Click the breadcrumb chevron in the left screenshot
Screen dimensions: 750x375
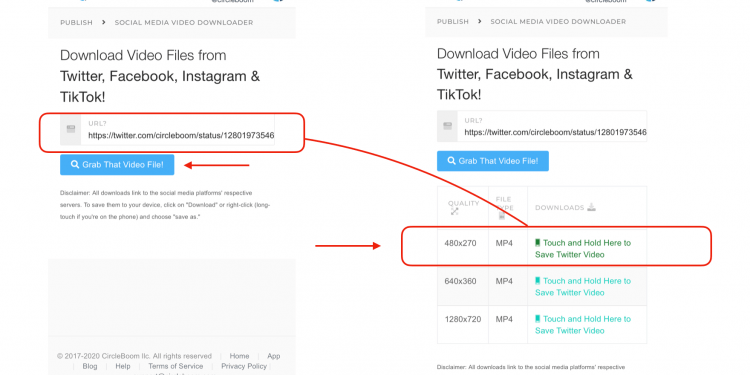[x=103, y=22]
